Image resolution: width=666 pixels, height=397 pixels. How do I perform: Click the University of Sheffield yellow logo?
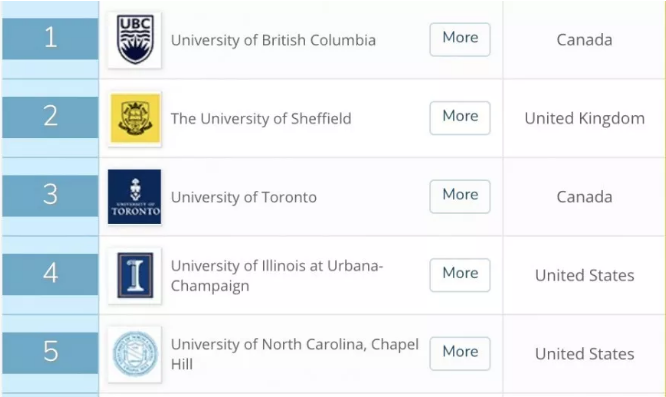pyautogui.click(x=135, y=118)
